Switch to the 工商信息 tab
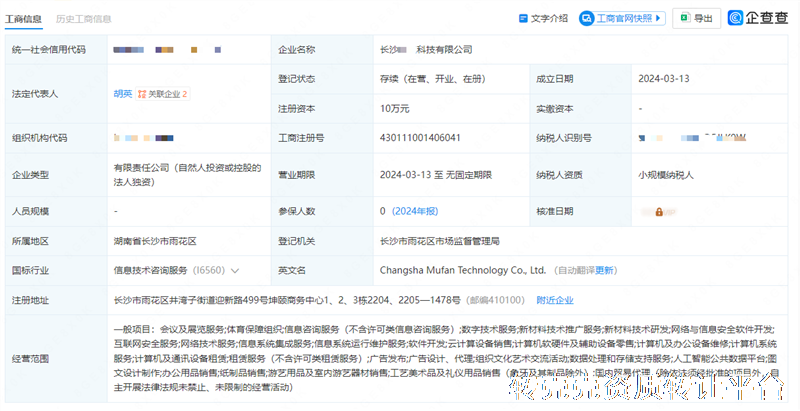Image resolution: width=800 pixels, height=411 pixels. tap(23, 19)
